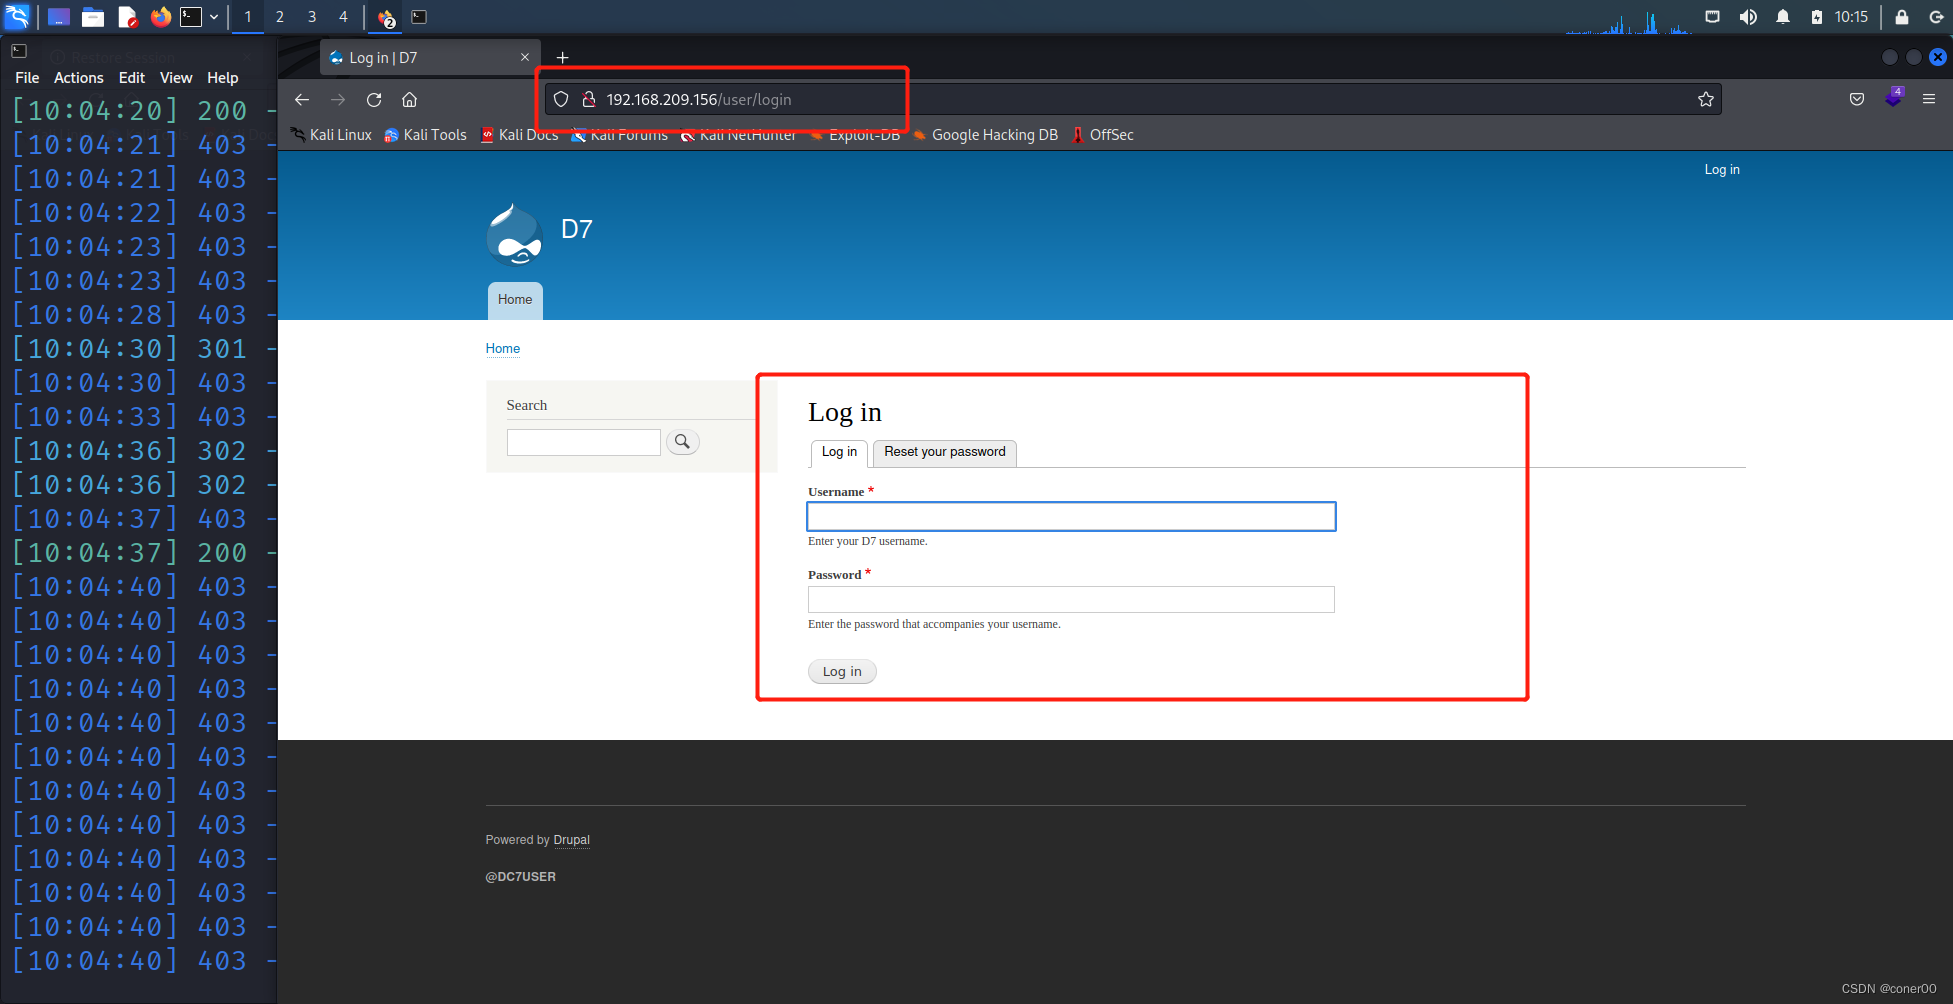1953x1004 pixels.
Task: Go to the Firefox home page
Action: [x=409, y=100]
